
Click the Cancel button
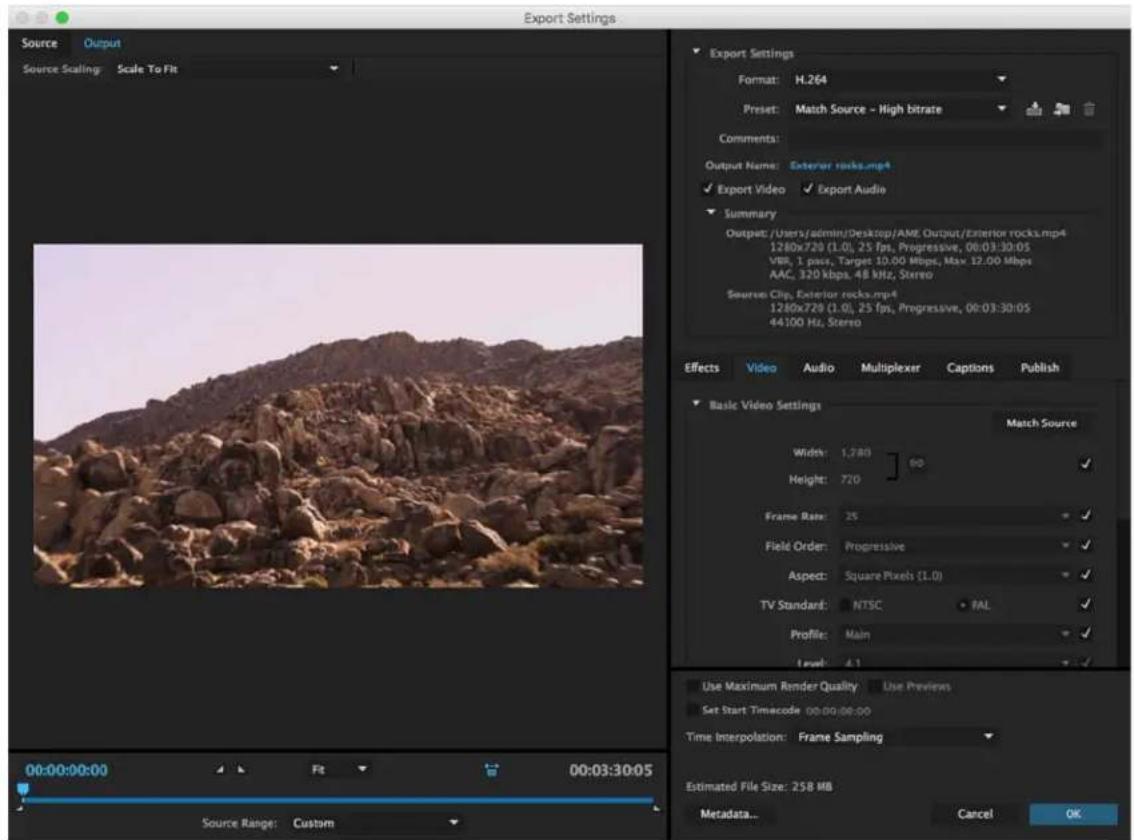click(975, 814)
